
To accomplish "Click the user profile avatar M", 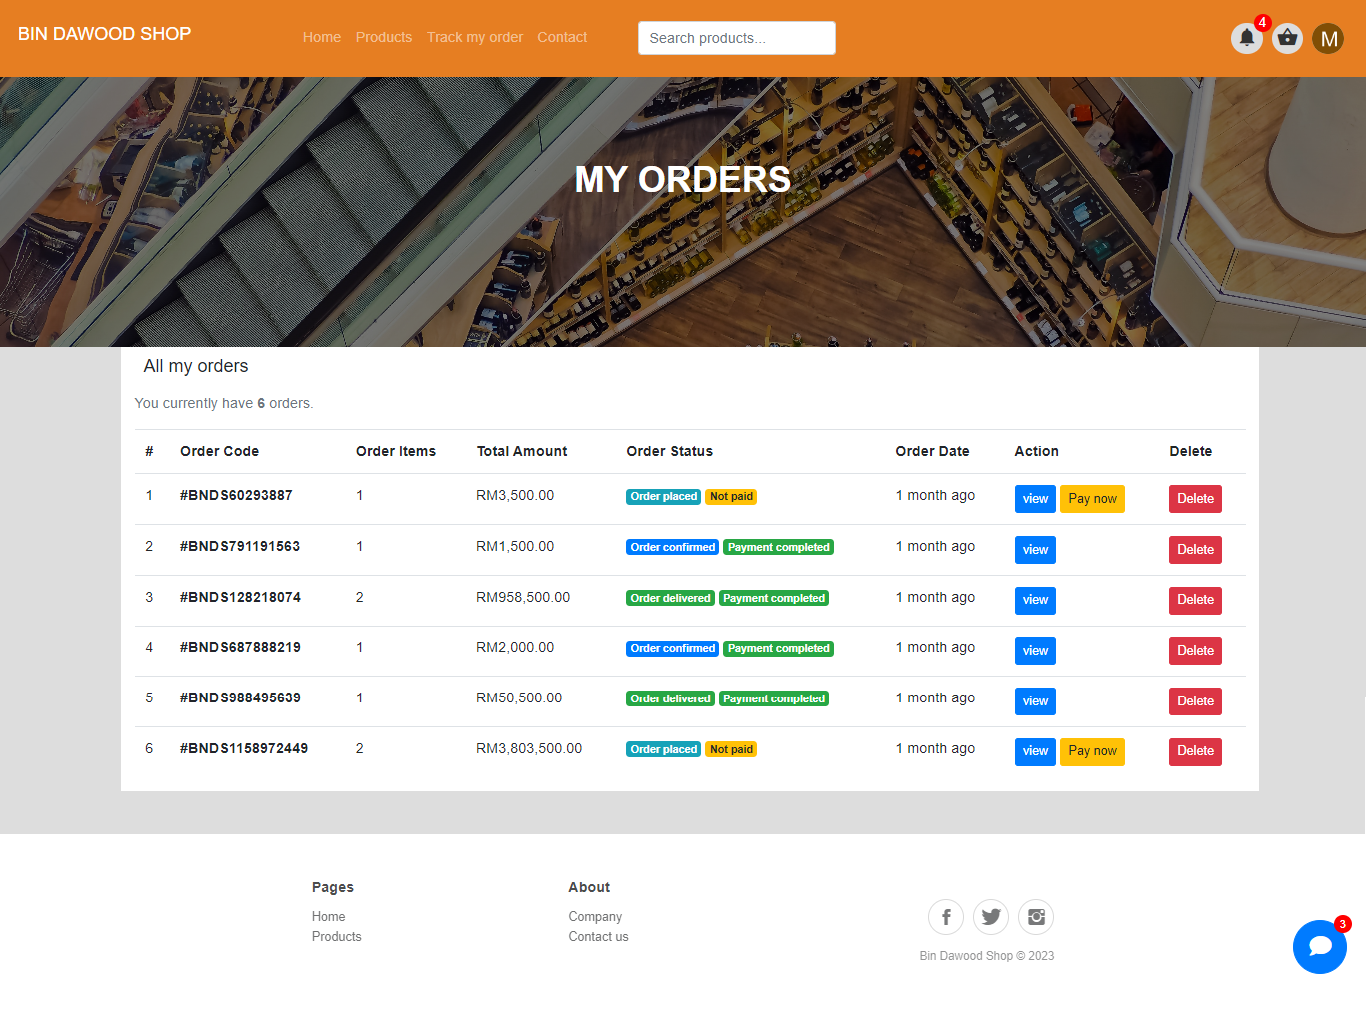I will (x=1328, y=39).
